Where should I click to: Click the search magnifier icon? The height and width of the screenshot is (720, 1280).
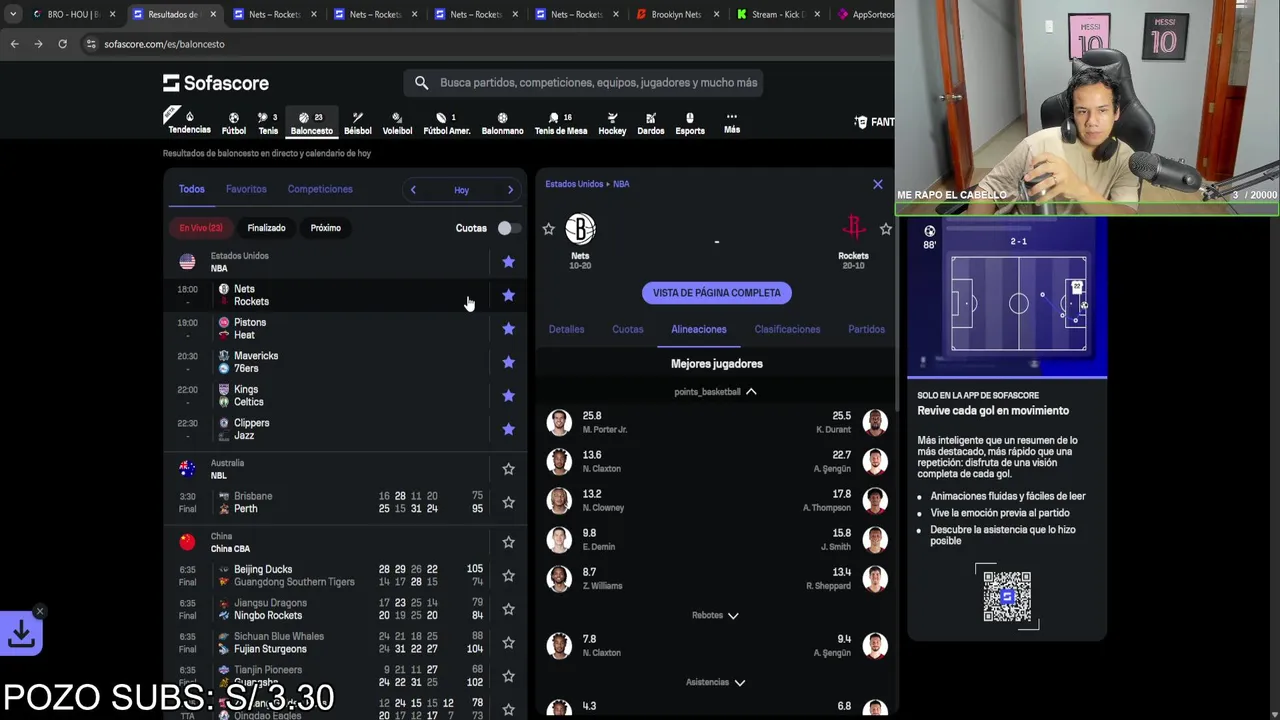pos(421,83)
